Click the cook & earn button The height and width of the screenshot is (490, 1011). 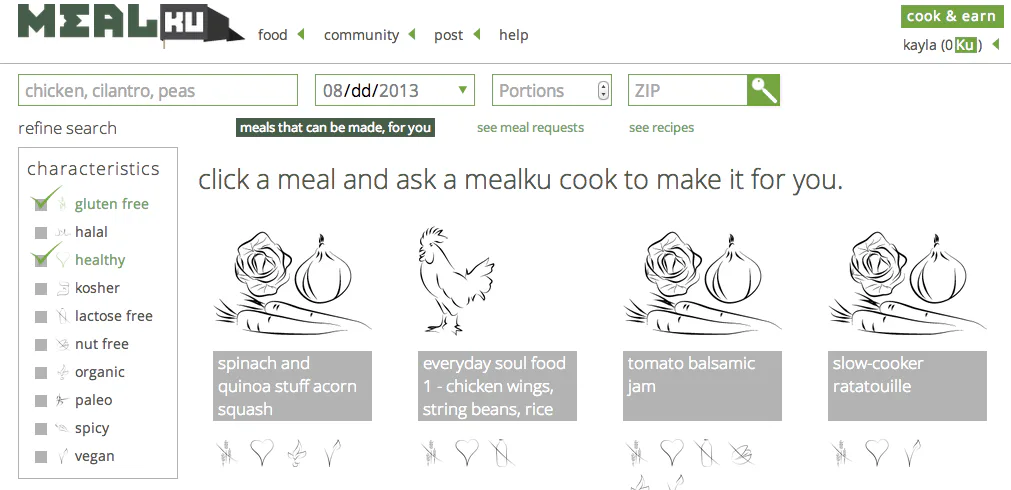[951, 16]
